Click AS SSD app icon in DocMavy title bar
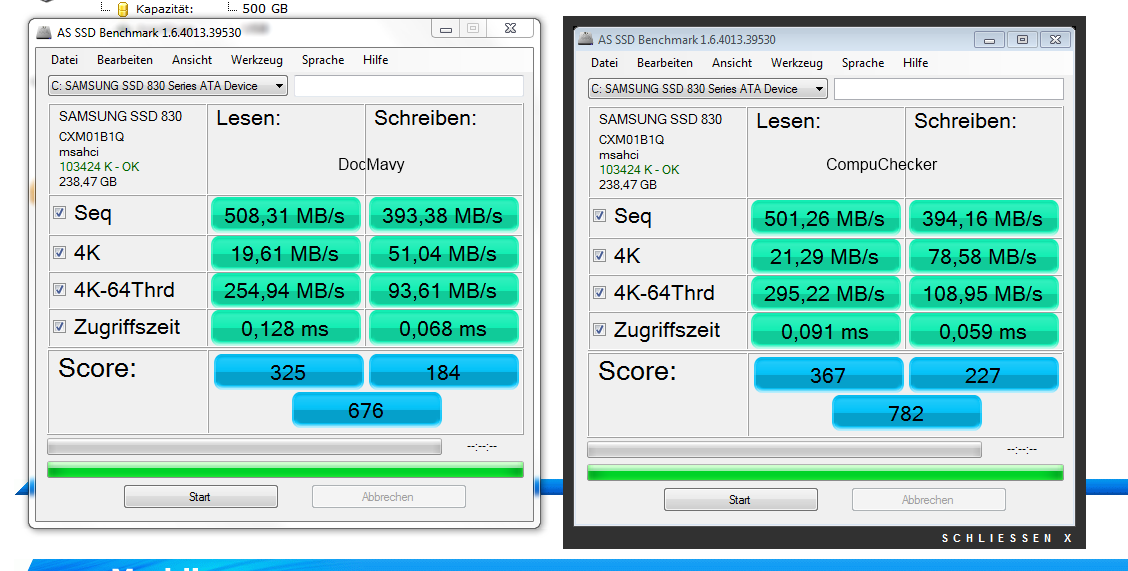The width and height of the screenshot is (1128, 571). point(45,32)
